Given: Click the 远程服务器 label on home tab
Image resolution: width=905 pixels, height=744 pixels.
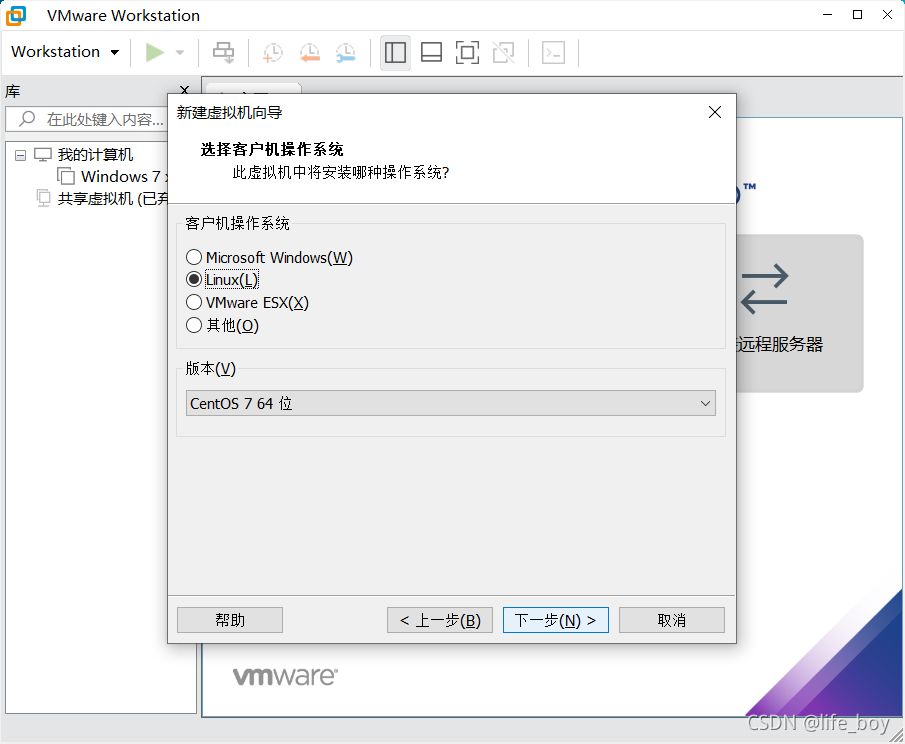Looking at the screenshot, I should (x=780, y=345).
